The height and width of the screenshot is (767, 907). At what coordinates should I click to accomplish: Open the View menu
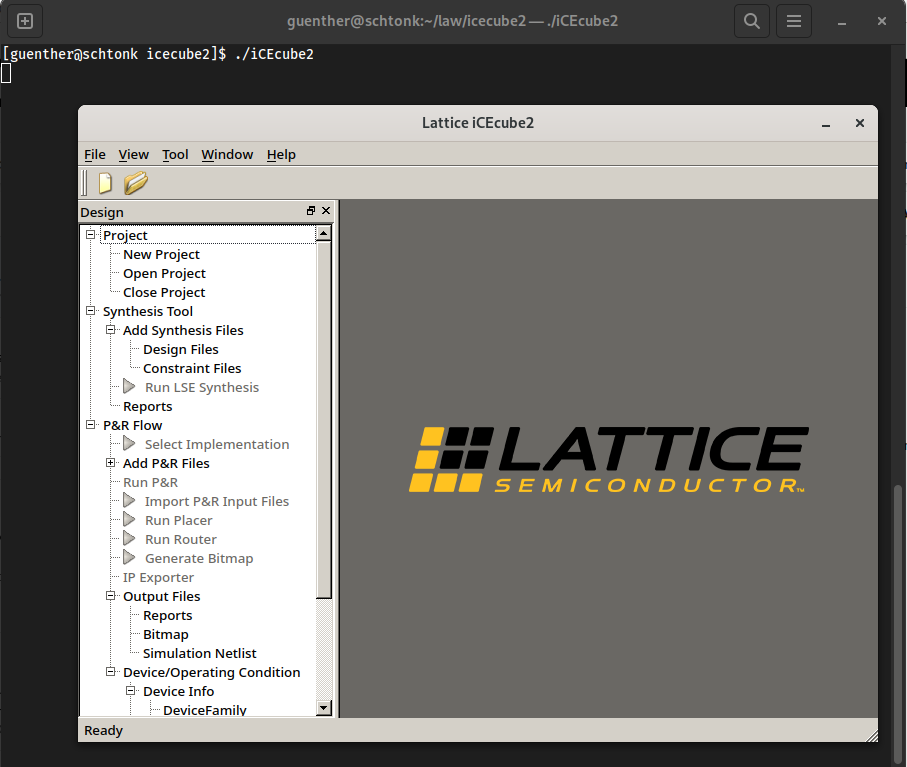(134, 154)
